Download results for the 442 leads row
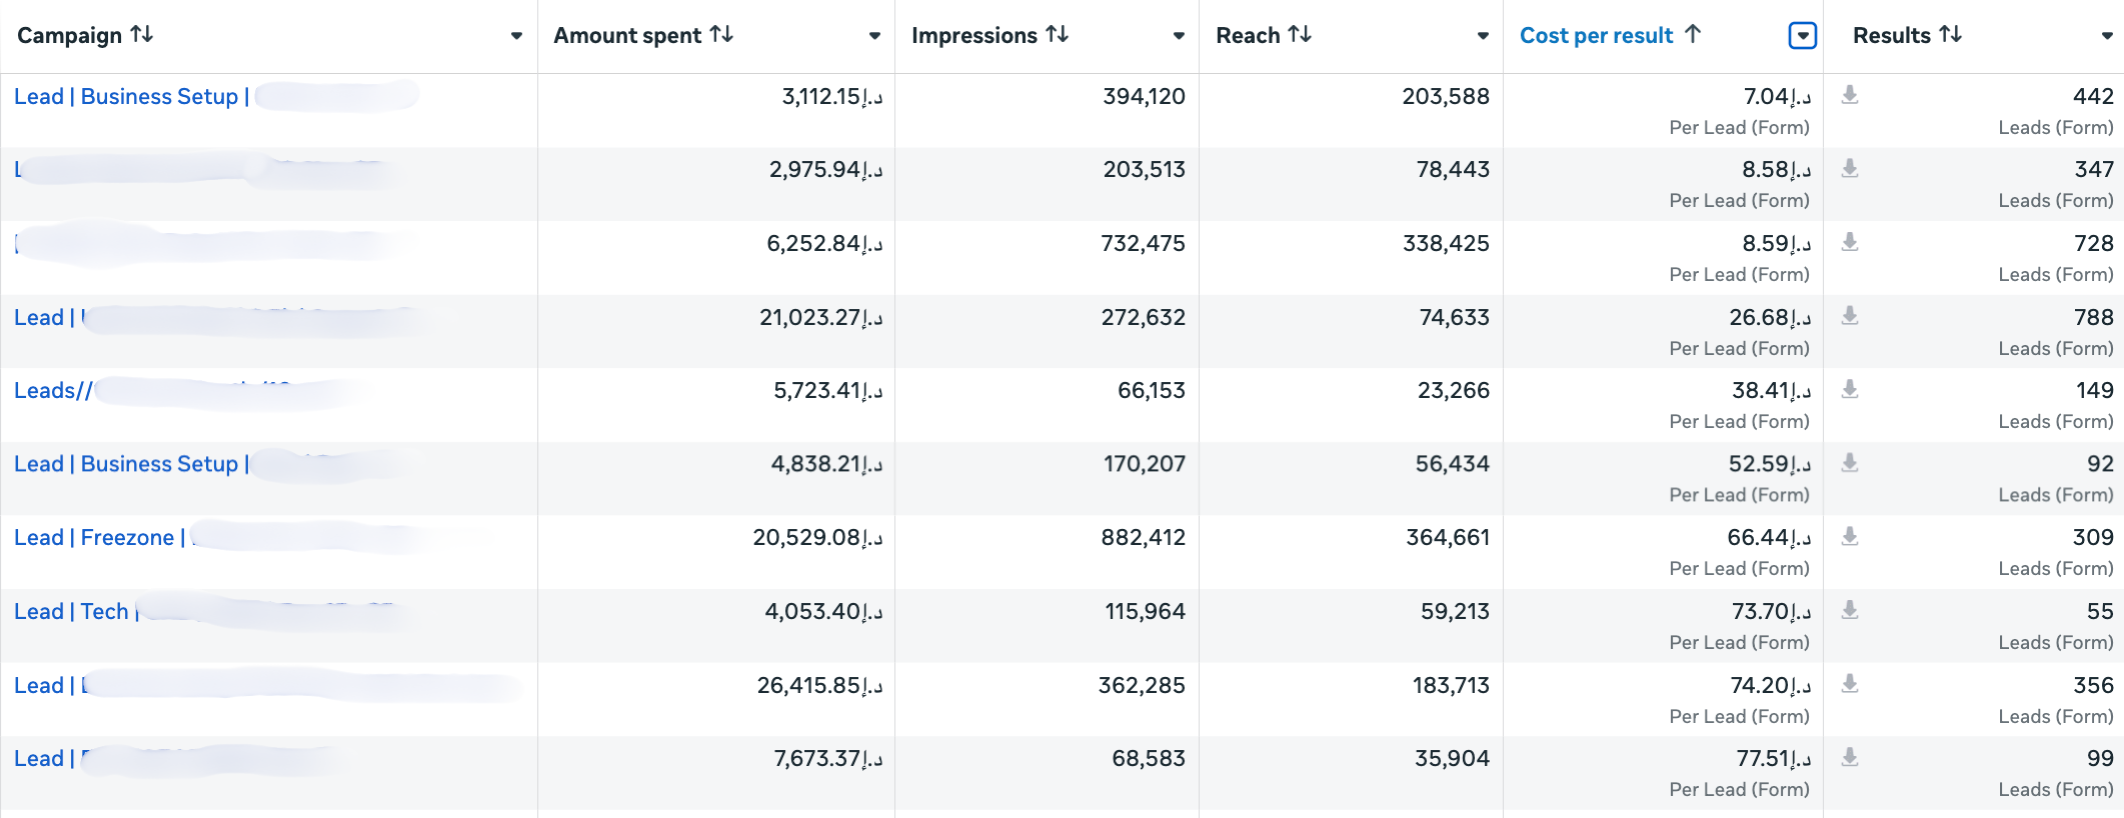 (x=1850, y=95)
